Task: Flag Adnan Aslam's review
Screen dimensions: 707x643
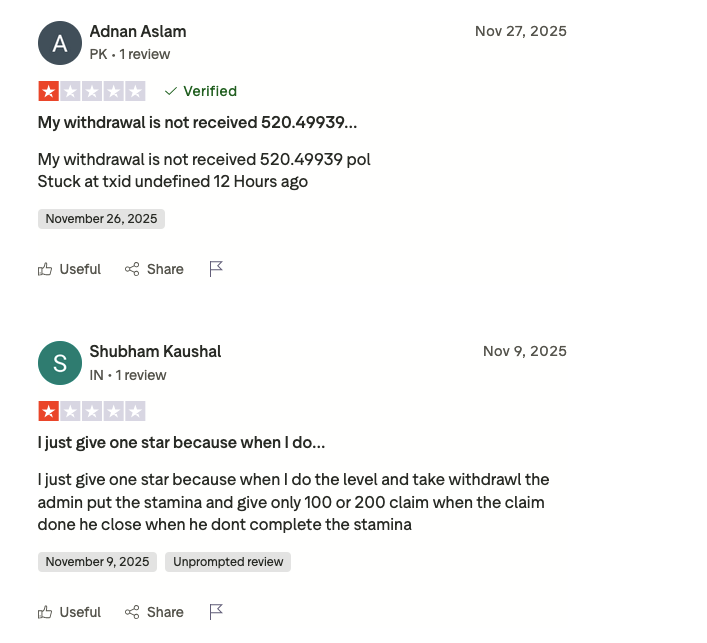Action: tap(216, 269)
